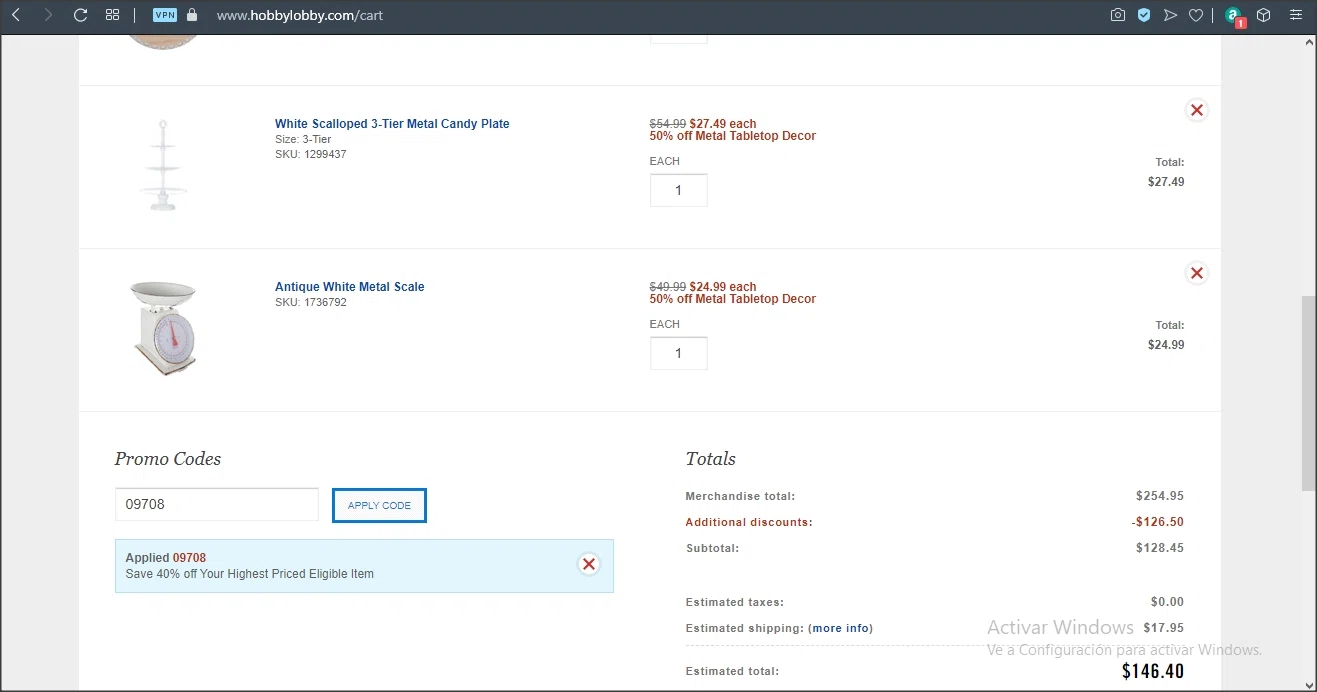Open the Easy Setup sliders menu
The width and height of the screenshot is (1317, 692).
tap(1296, 15)
